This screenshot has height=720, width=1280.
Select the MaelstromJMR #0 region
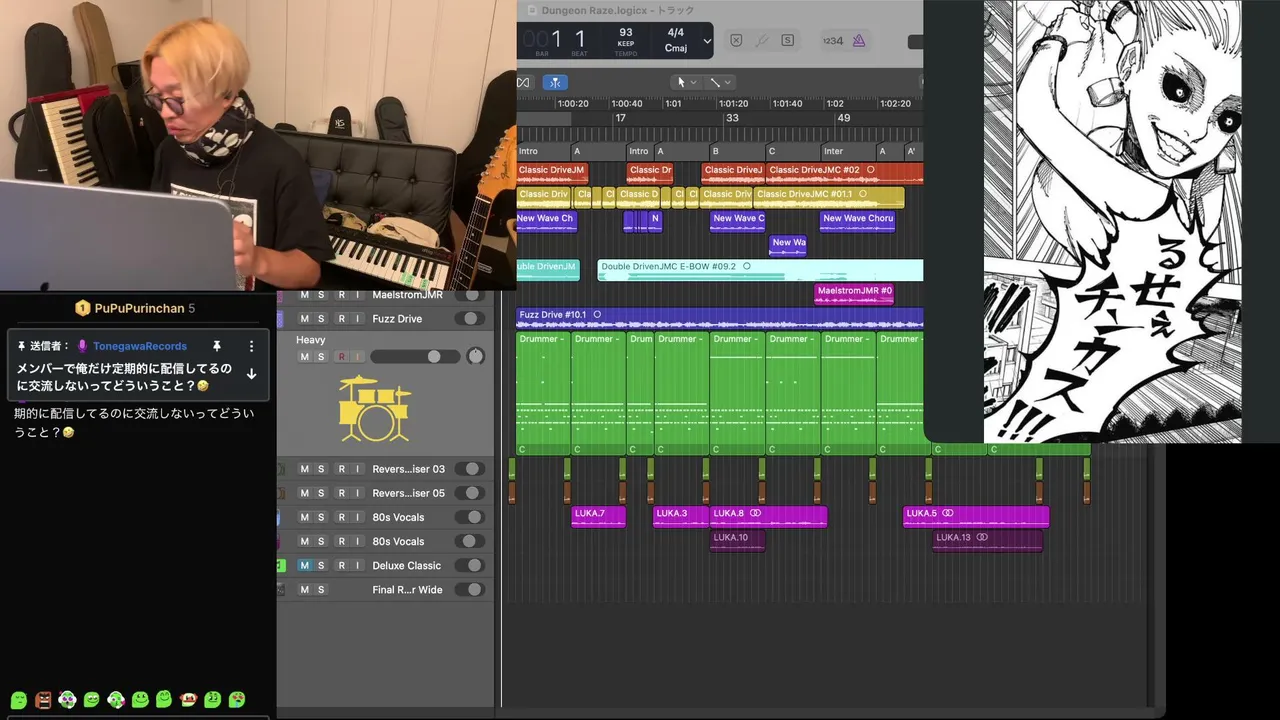tap(854, 294)
